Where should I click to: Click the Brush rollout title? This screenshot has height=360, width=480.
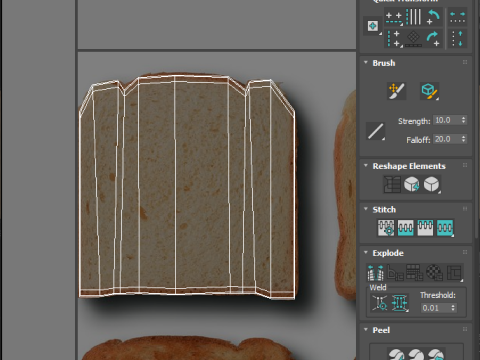pyautogui.click(x=384, y=63)
